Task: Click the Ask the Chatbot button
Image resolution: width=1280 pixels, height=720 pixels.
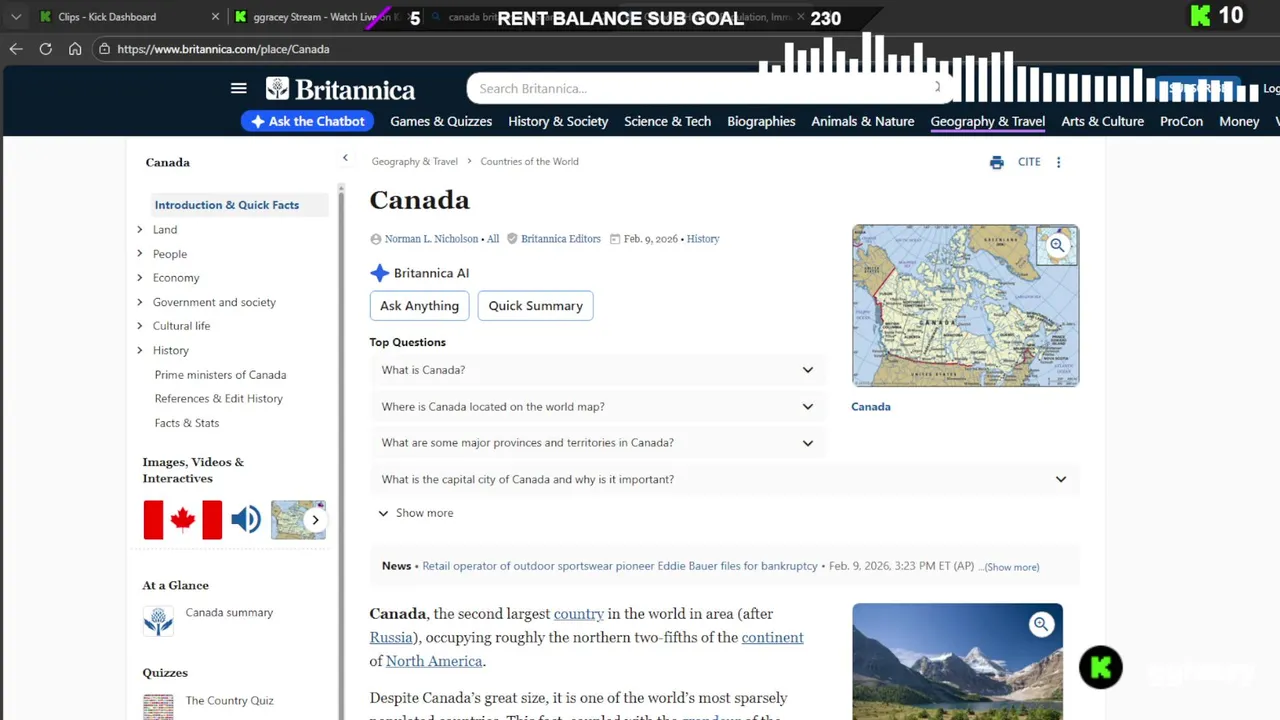Action: click(x=308, y=121)
